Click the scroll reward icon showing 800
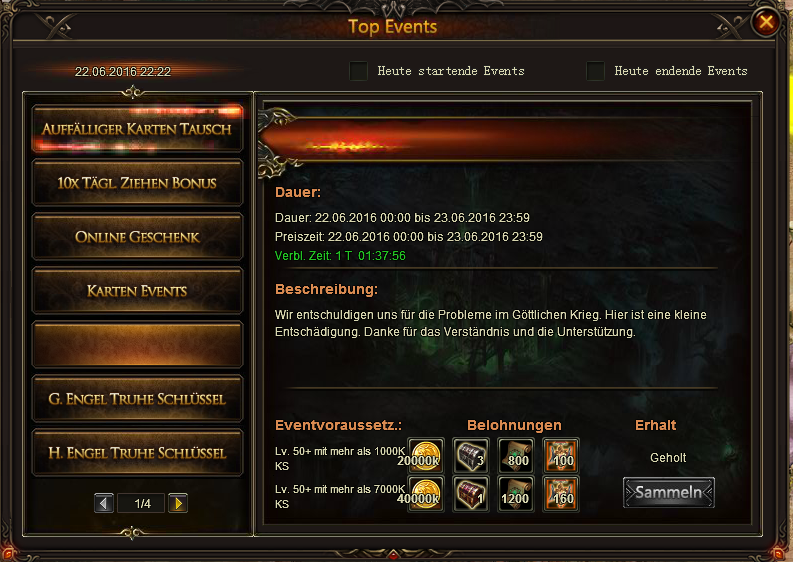 pyautogui.click(x=516, y=455)
